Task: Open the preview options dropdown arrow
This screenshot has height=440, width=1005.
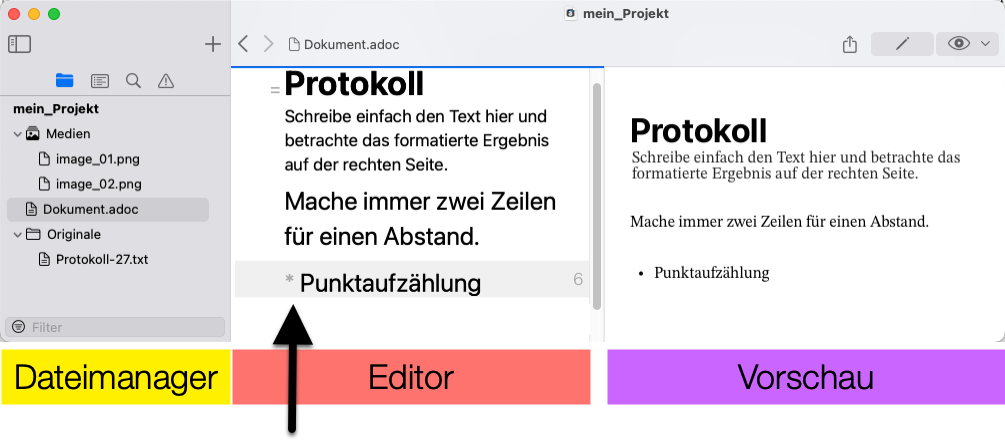Action: (986, 44)
